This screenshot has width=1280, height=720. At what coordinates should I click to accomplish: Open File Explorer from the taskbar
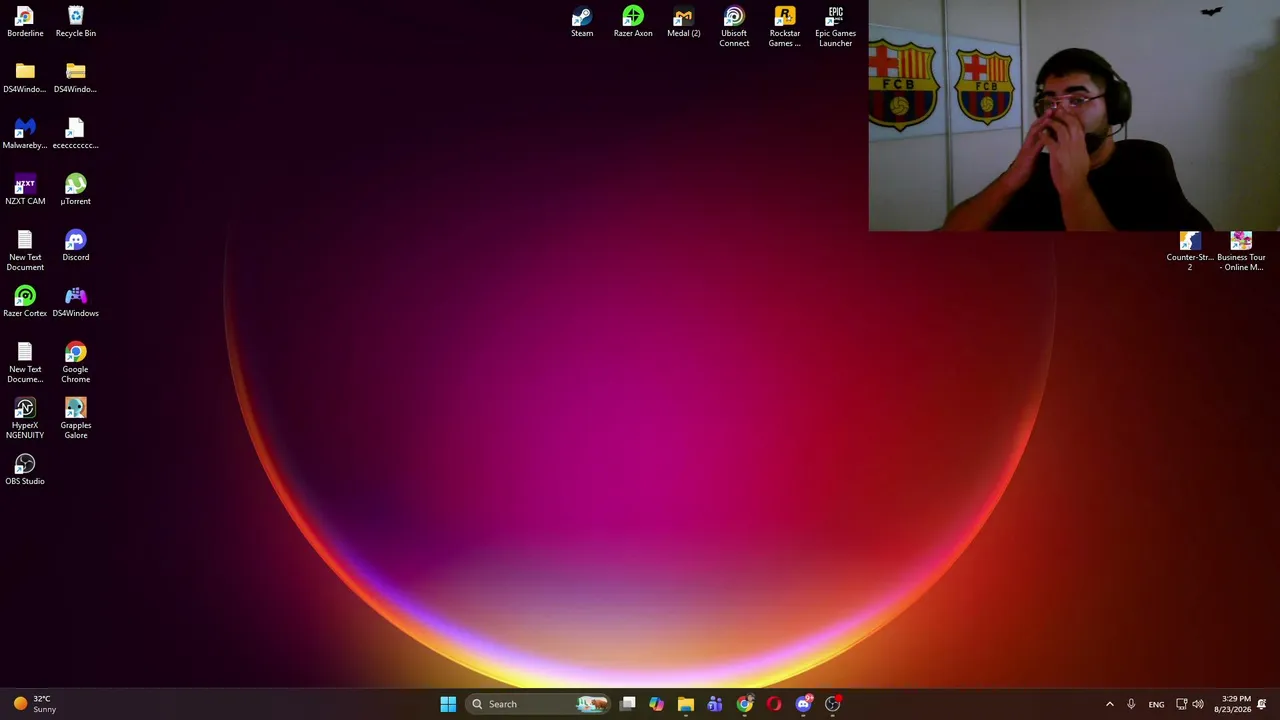(686, 704)
